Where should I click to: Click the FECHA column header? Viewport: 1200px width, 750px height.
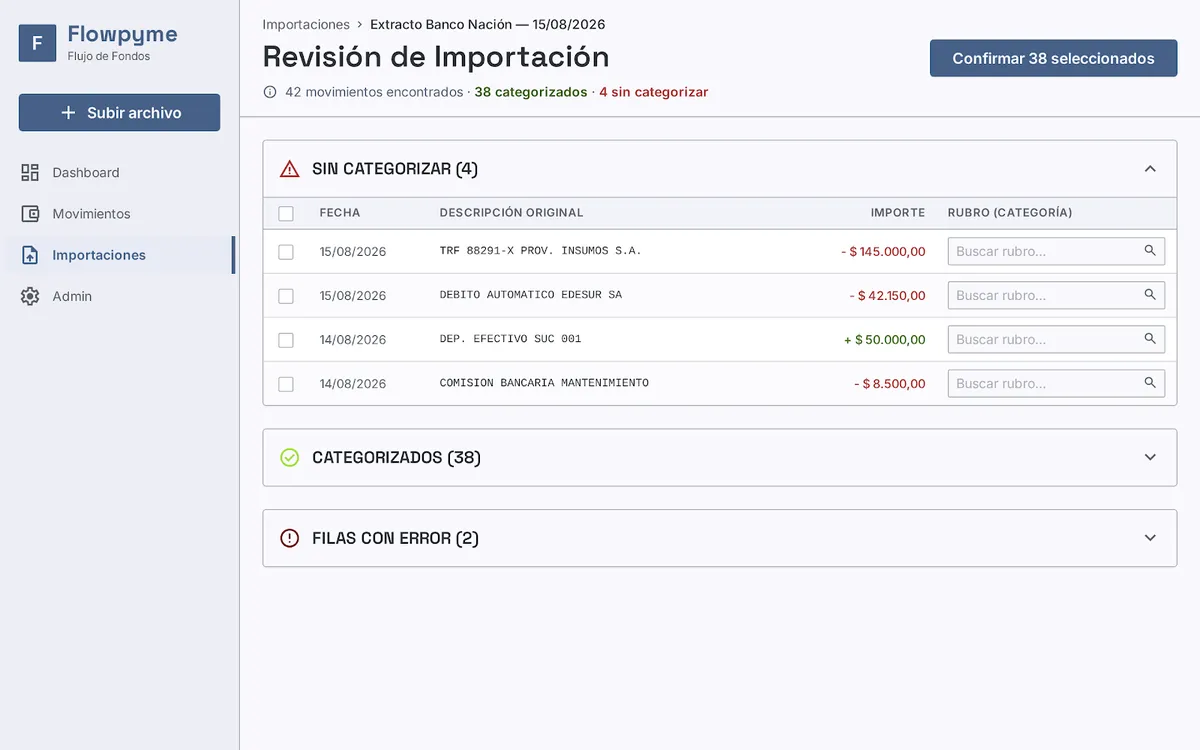(340, 213)
